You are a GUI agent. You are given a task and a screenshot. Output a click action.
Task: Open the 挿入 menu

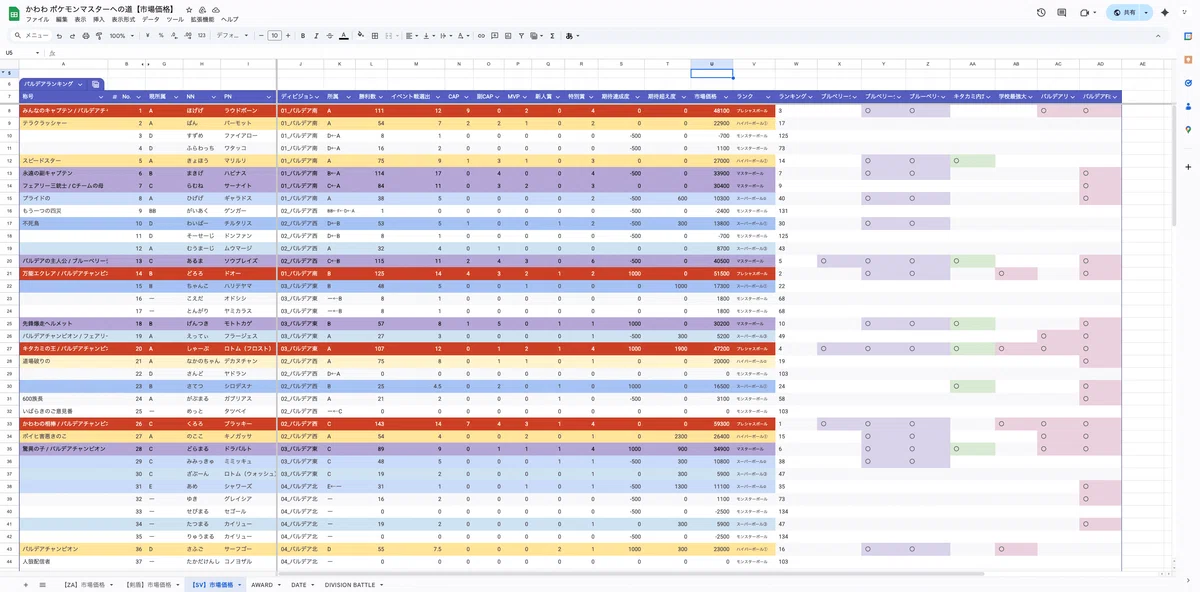pyautogui.click(x=99, y=20)
